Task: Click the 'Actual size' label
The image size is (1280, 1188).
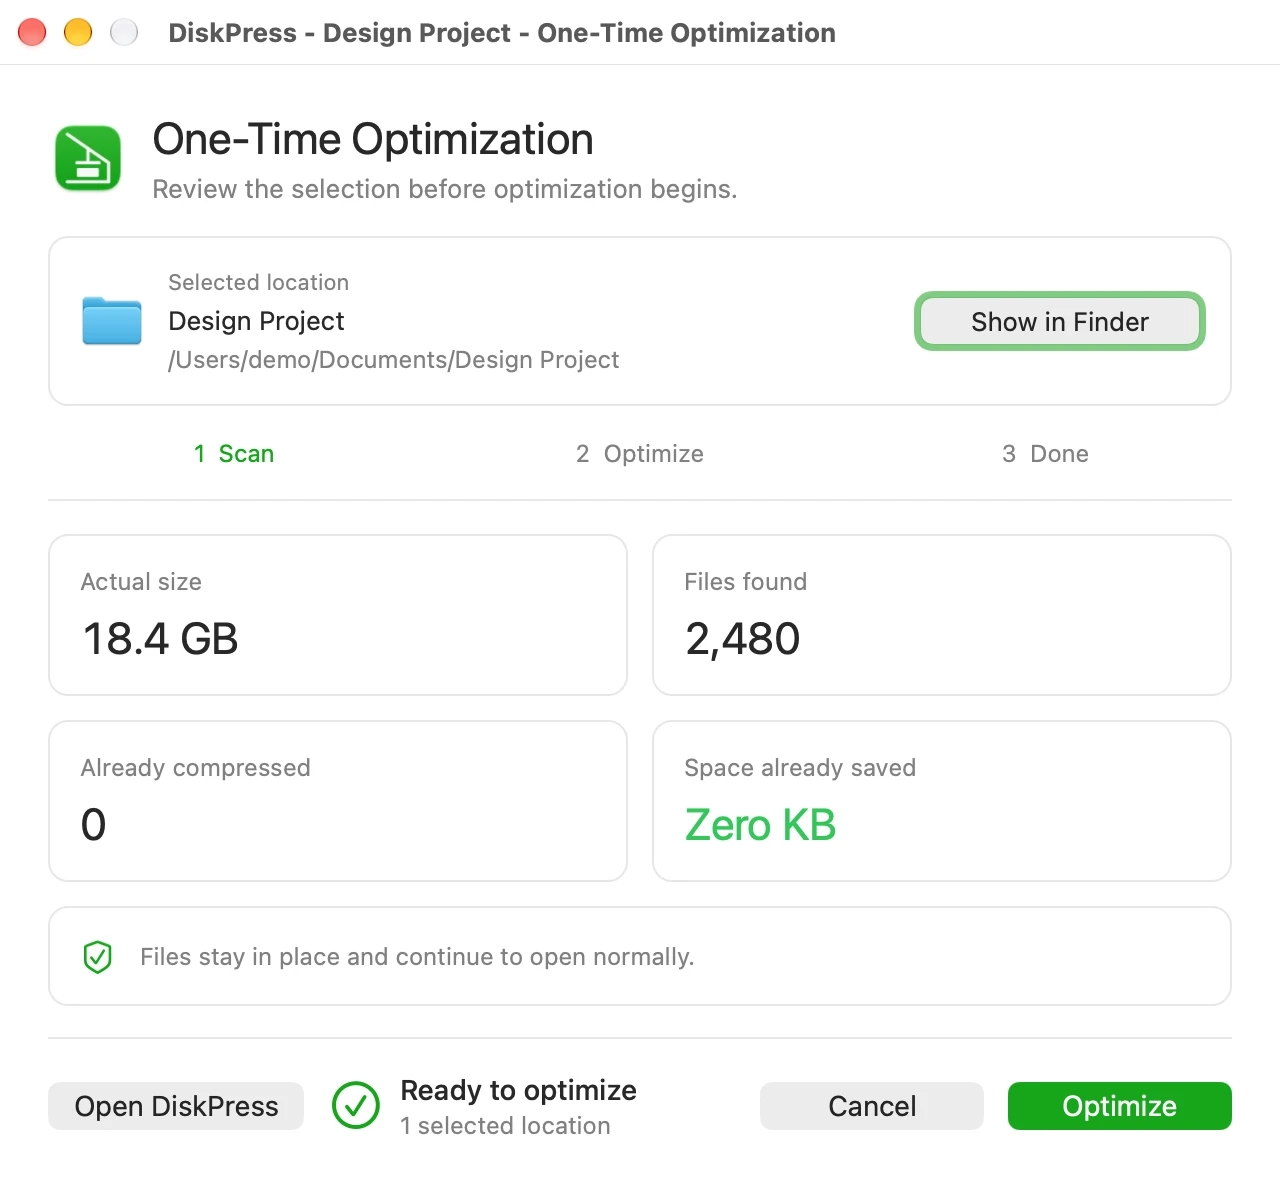Action: [141, 582]
